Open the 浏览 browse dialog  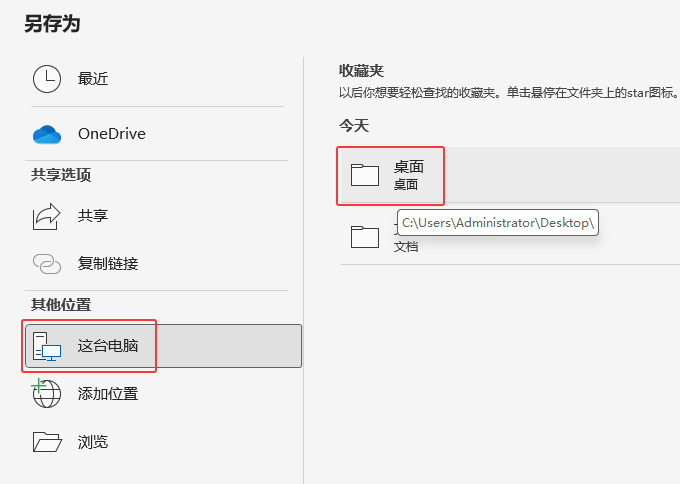[93, 441]
